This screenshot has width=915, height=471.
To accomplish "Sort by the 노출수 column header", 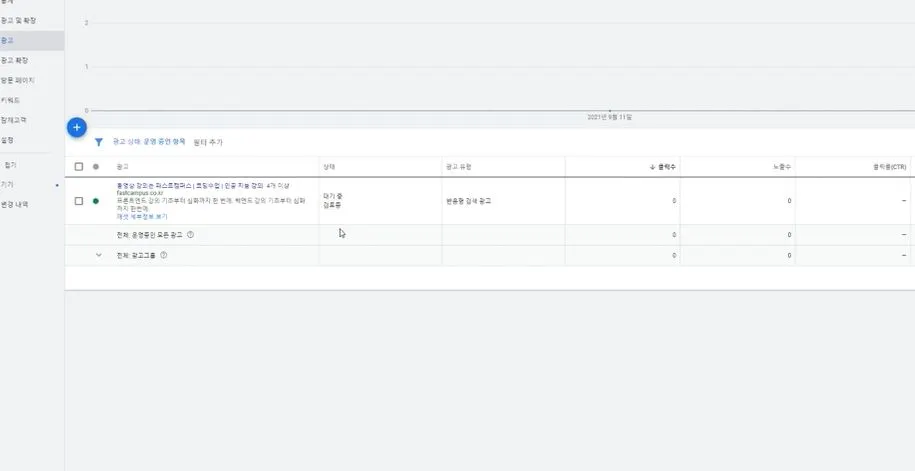I will [x=782, y=167].
